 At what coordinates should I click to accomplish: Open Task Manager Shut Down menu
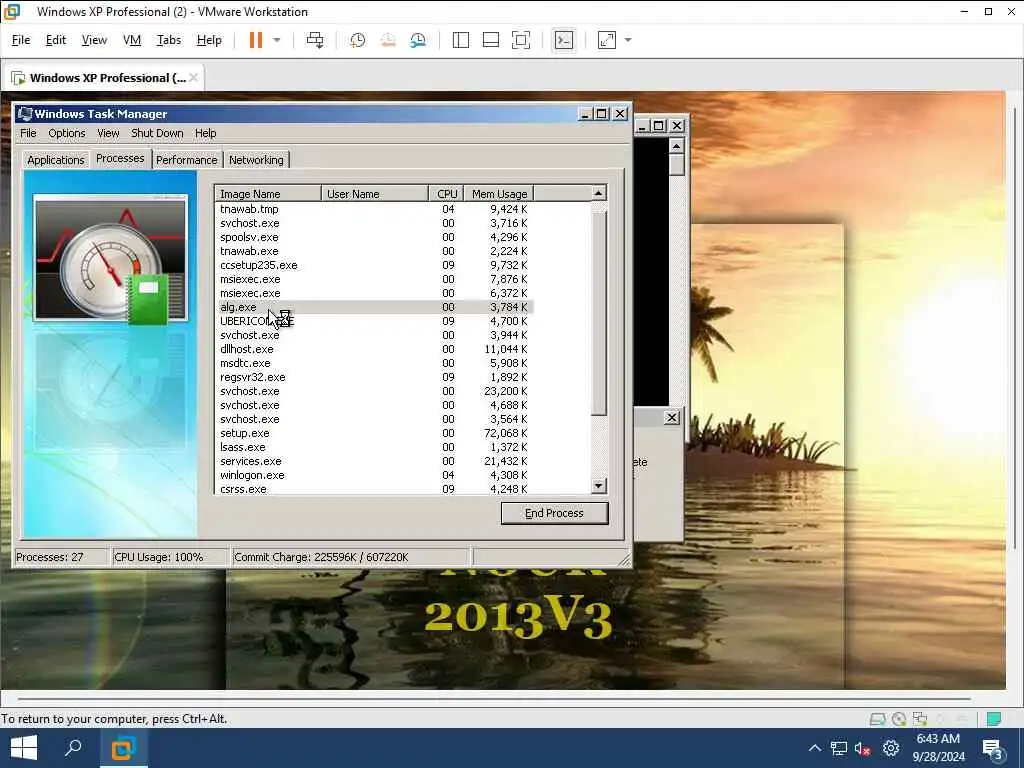click(x=157, y=133)
